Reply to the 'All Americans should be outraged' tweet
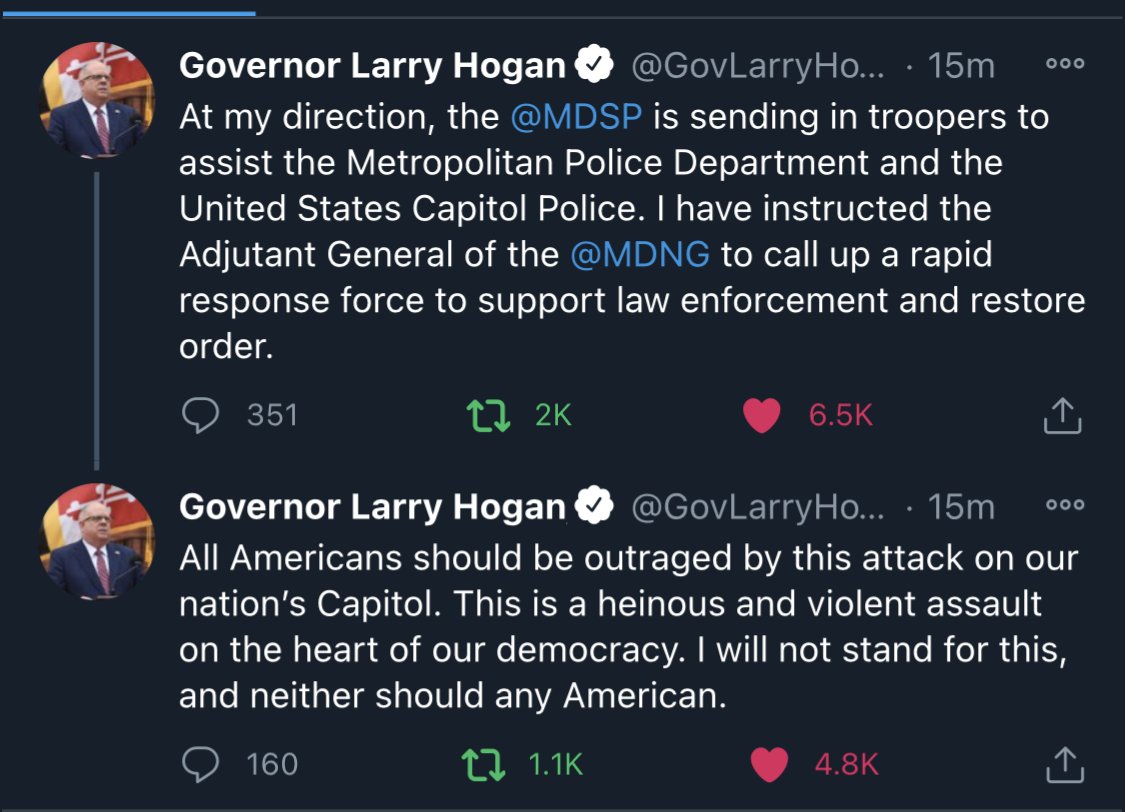The image size is (1125, 812). pos(200,764)
